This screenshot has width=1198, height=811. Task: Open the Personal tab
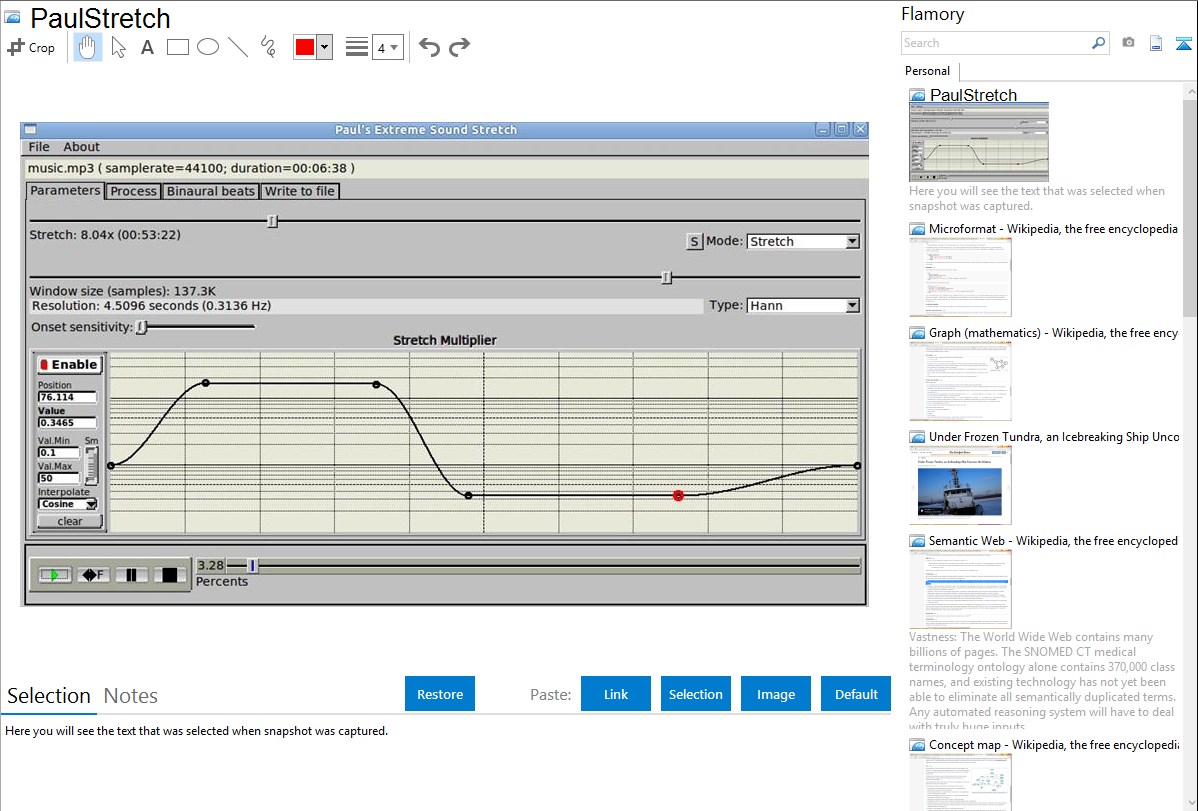coord(927,71)
